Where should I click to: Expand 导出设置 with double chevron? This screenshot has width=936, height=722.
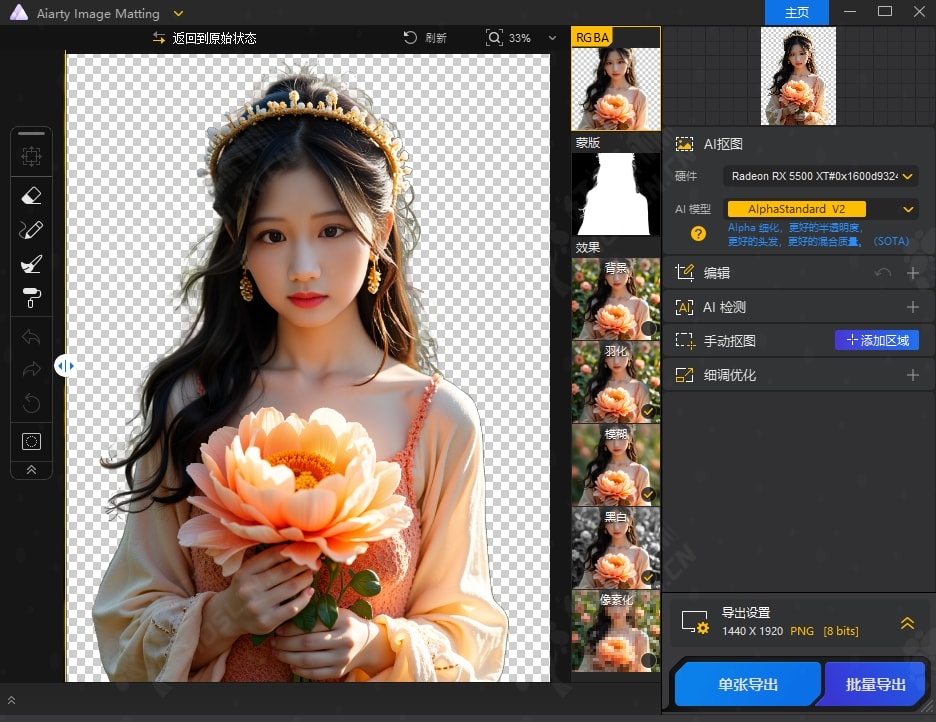[907, 624]
